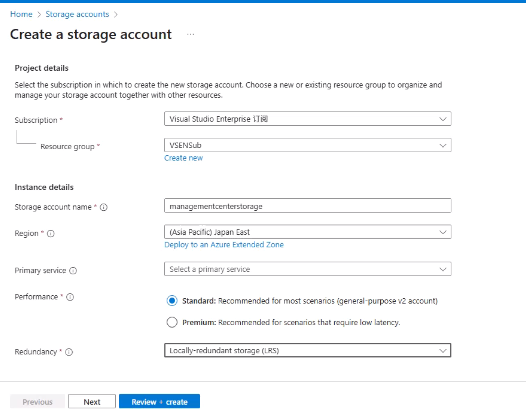The height and width of the screenshot is (416, 526).
Task: Click the Performance info icon
Action: coord(70,297)
